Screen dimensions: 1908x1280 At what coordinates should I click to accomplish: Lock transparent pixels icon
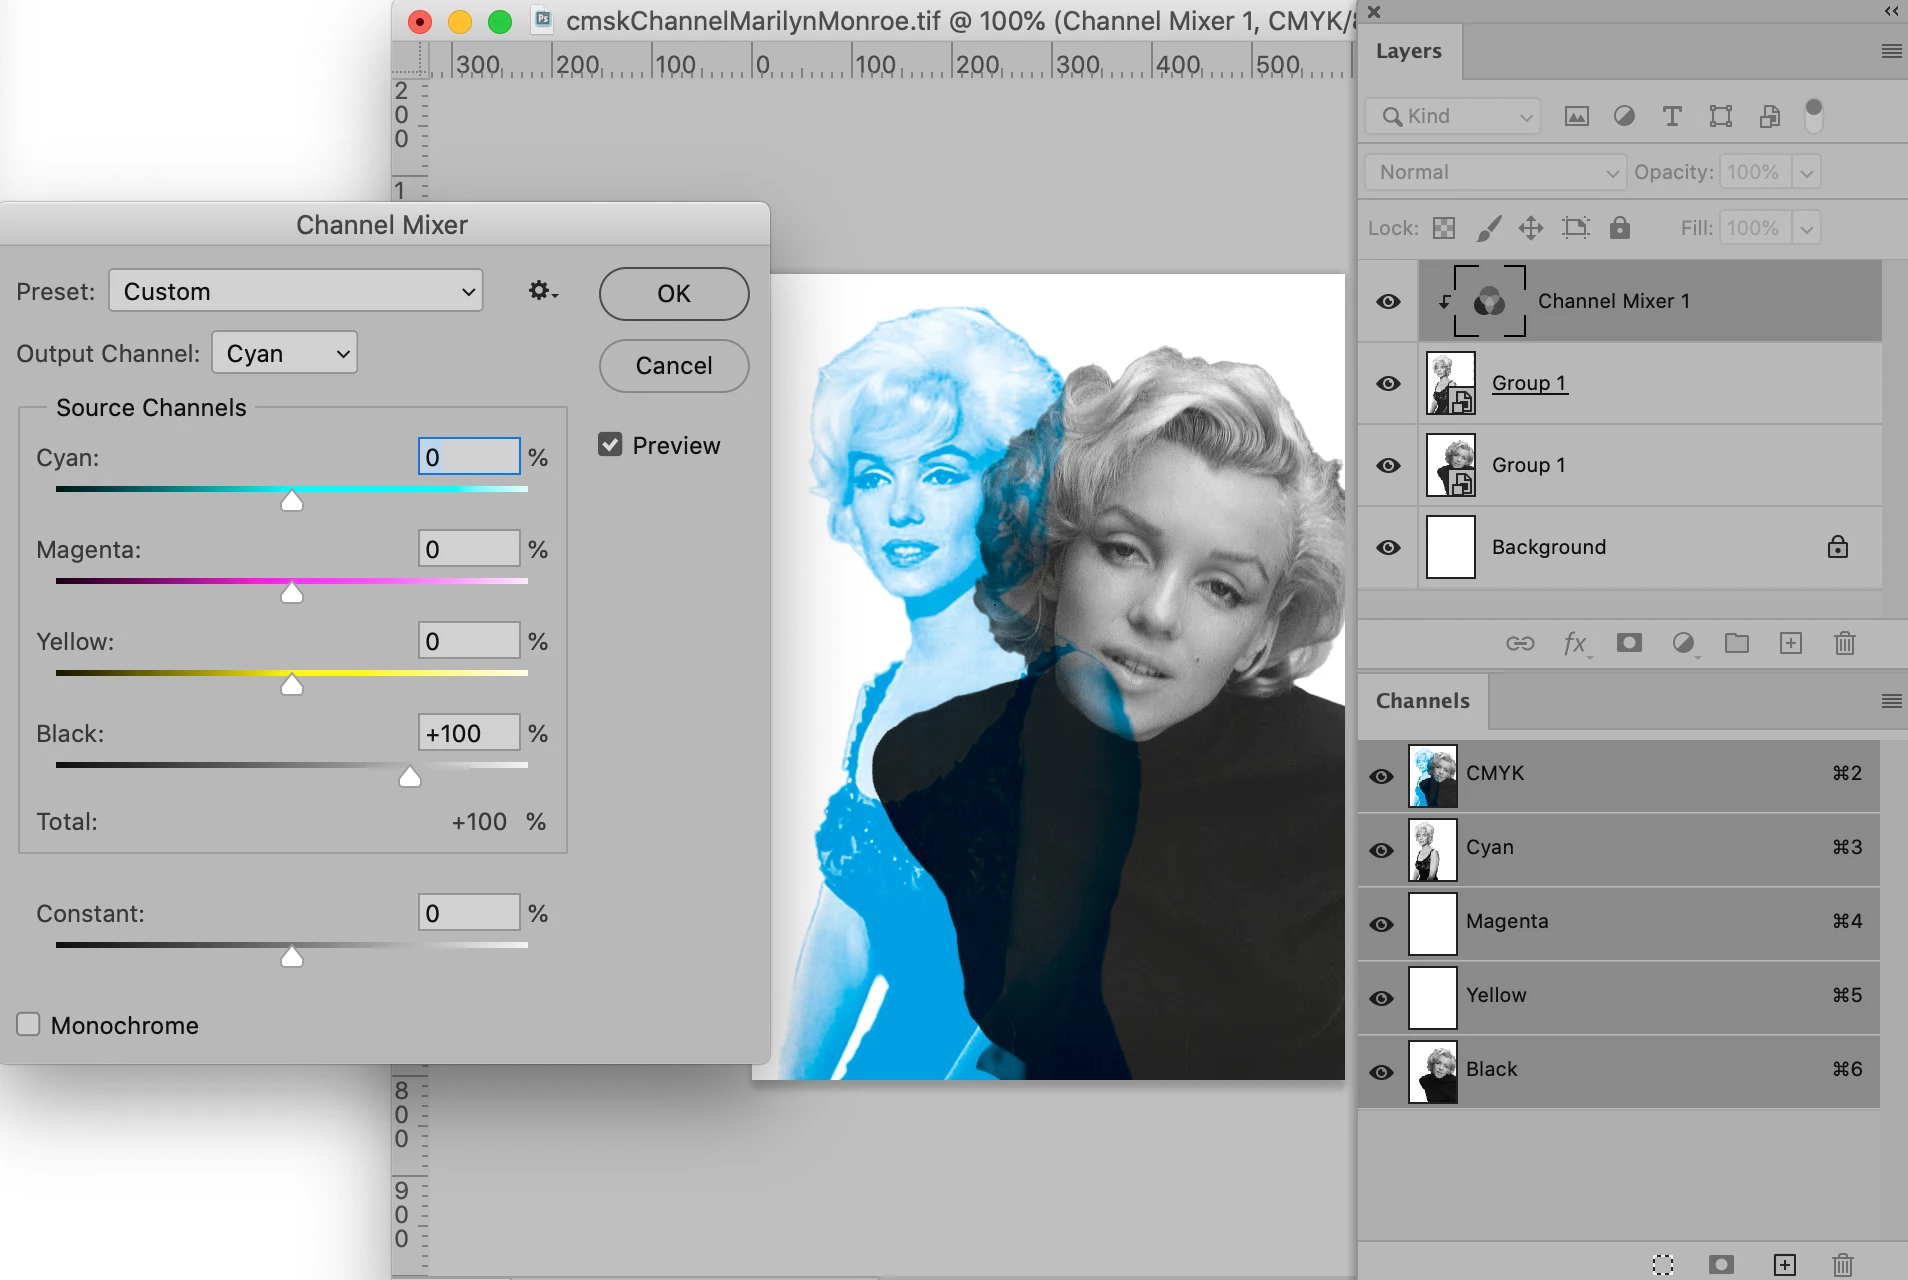pyautogui.click(x=1444, y=228)
